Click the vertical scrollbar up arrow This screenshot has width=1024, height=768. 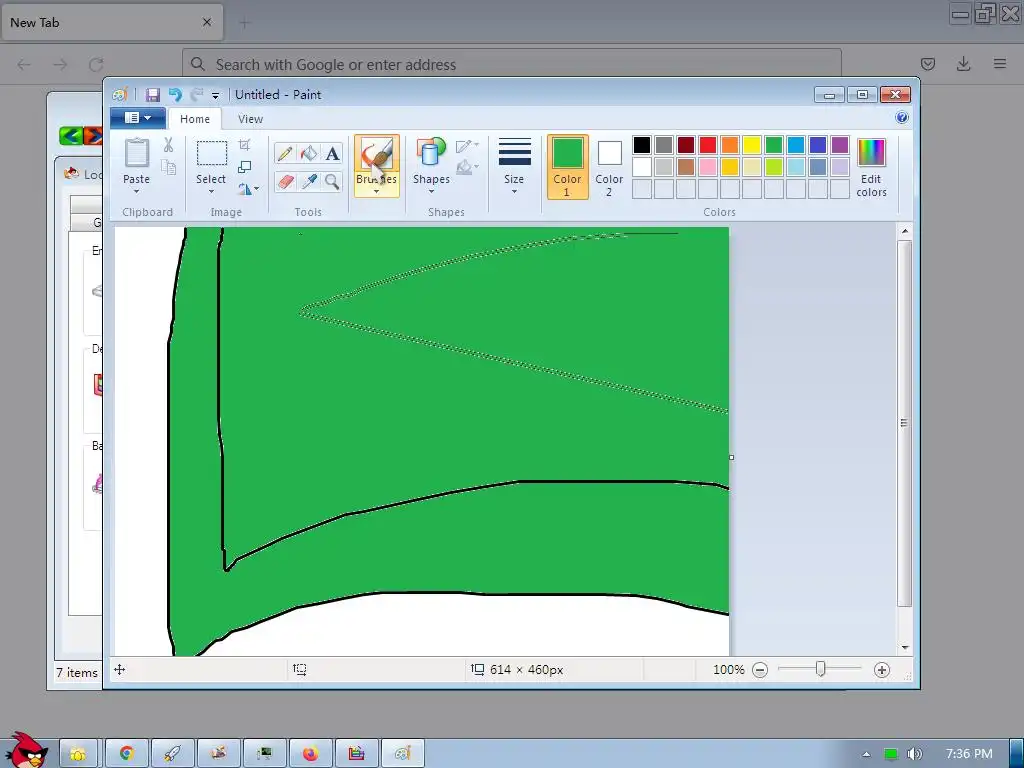(x=904, y=231)
